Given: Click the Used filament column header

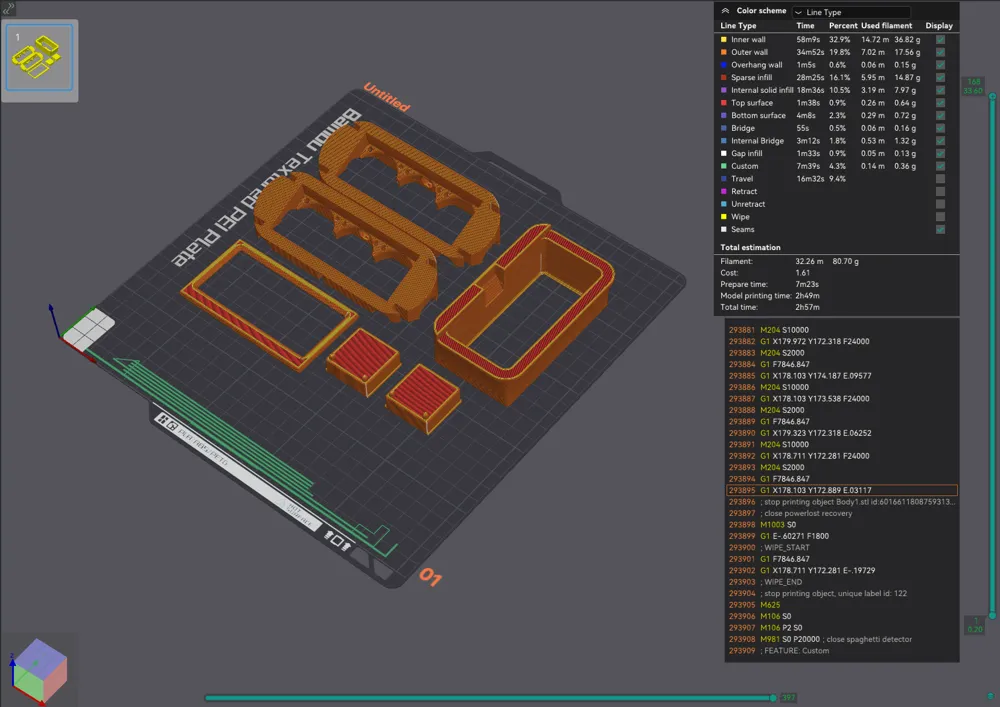Looking at the screenshot, I should coord(888,25).
